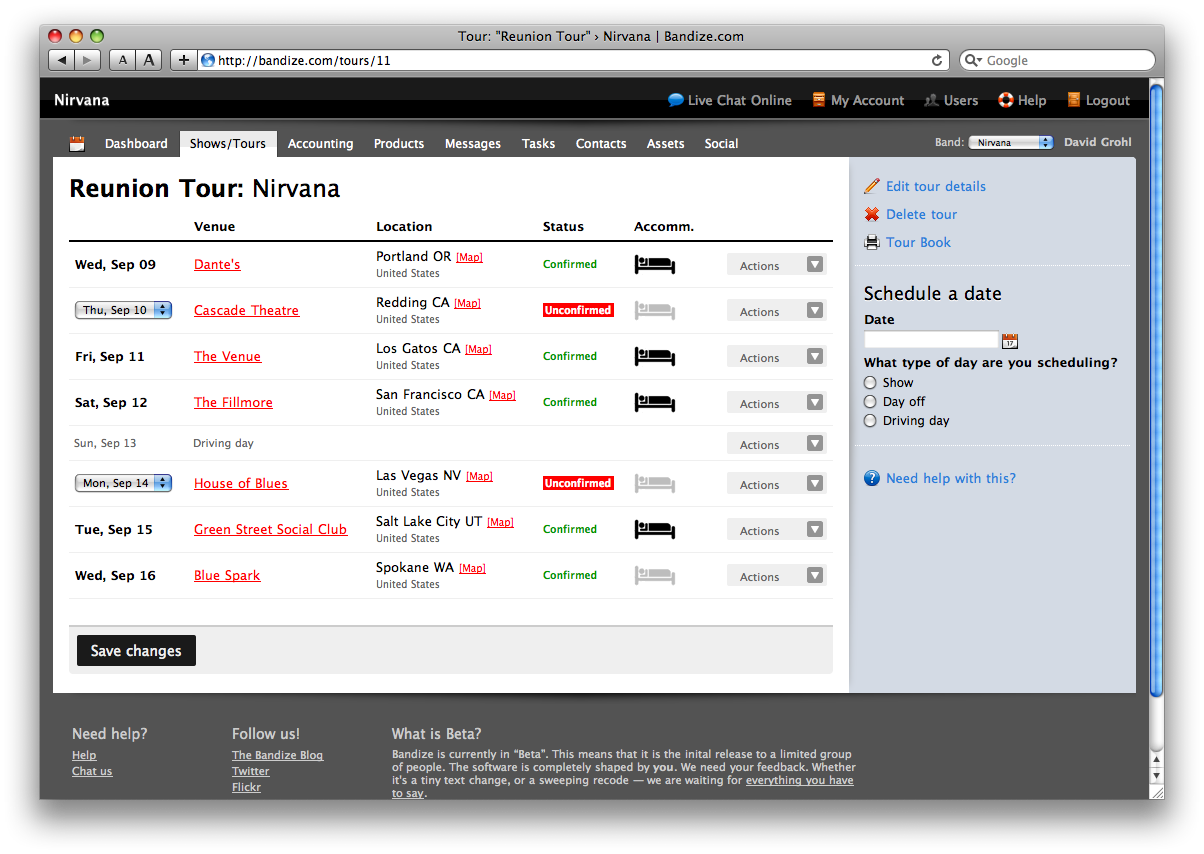The height and width of the screenshot is (854, 1204).
Task: Click the printer icon for Tour Book
Action: pyautogui.click(x=872, y=242)
